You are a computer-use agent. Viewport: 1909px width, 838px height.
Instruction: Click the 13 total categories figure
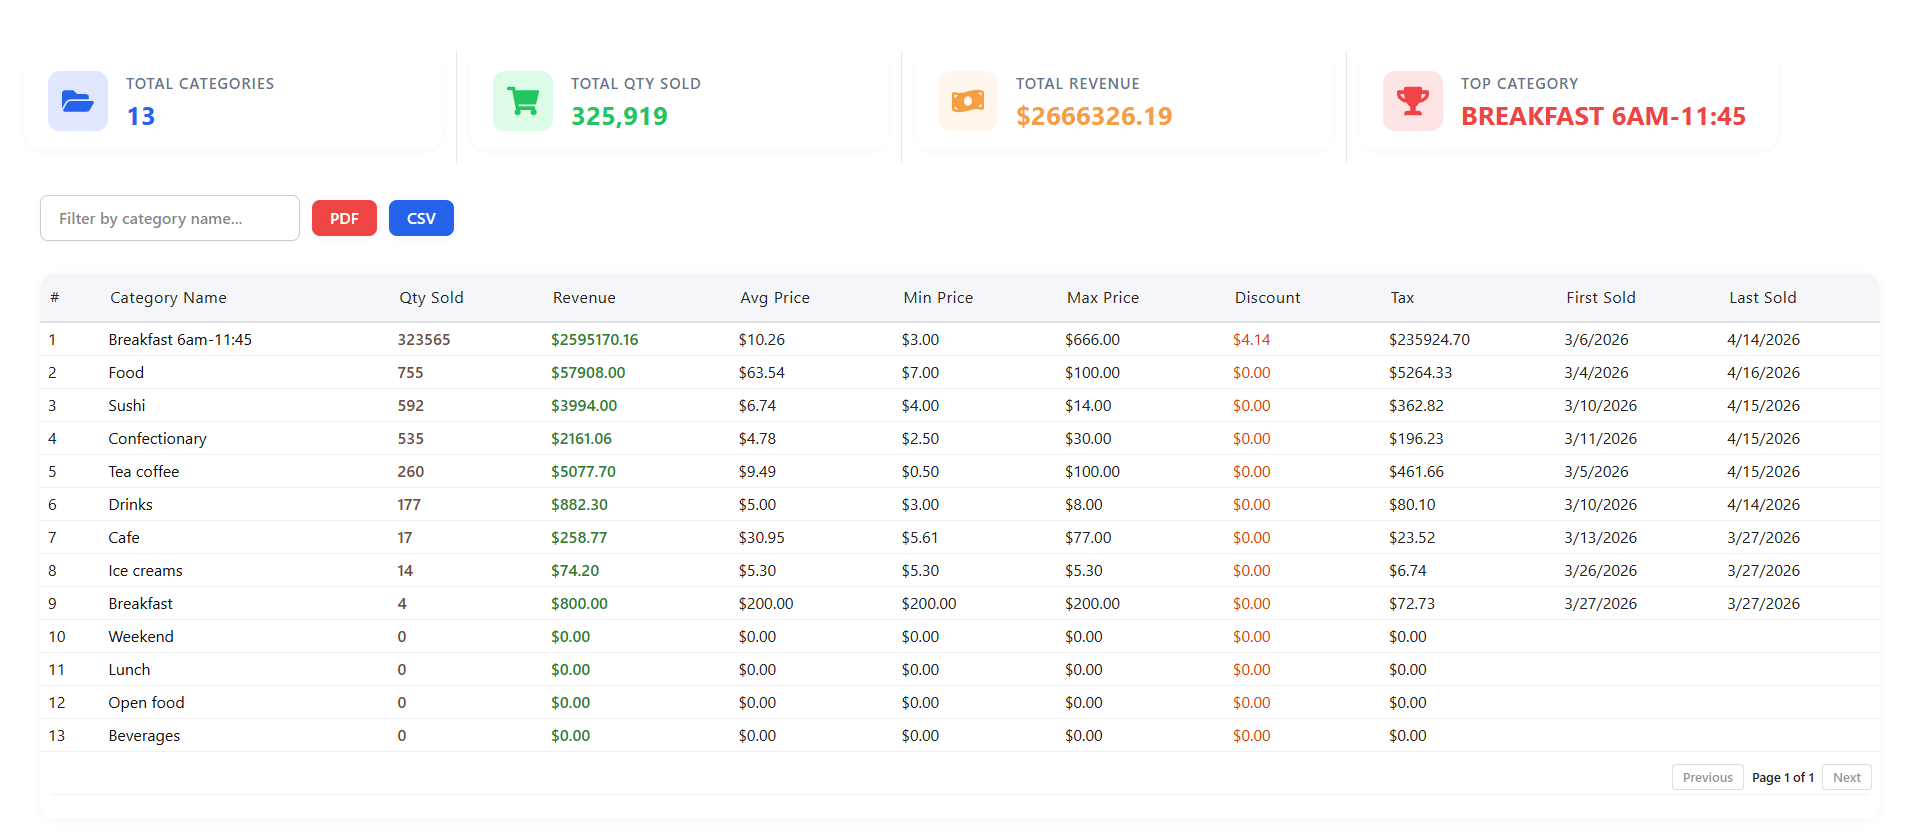pos(141,116)
